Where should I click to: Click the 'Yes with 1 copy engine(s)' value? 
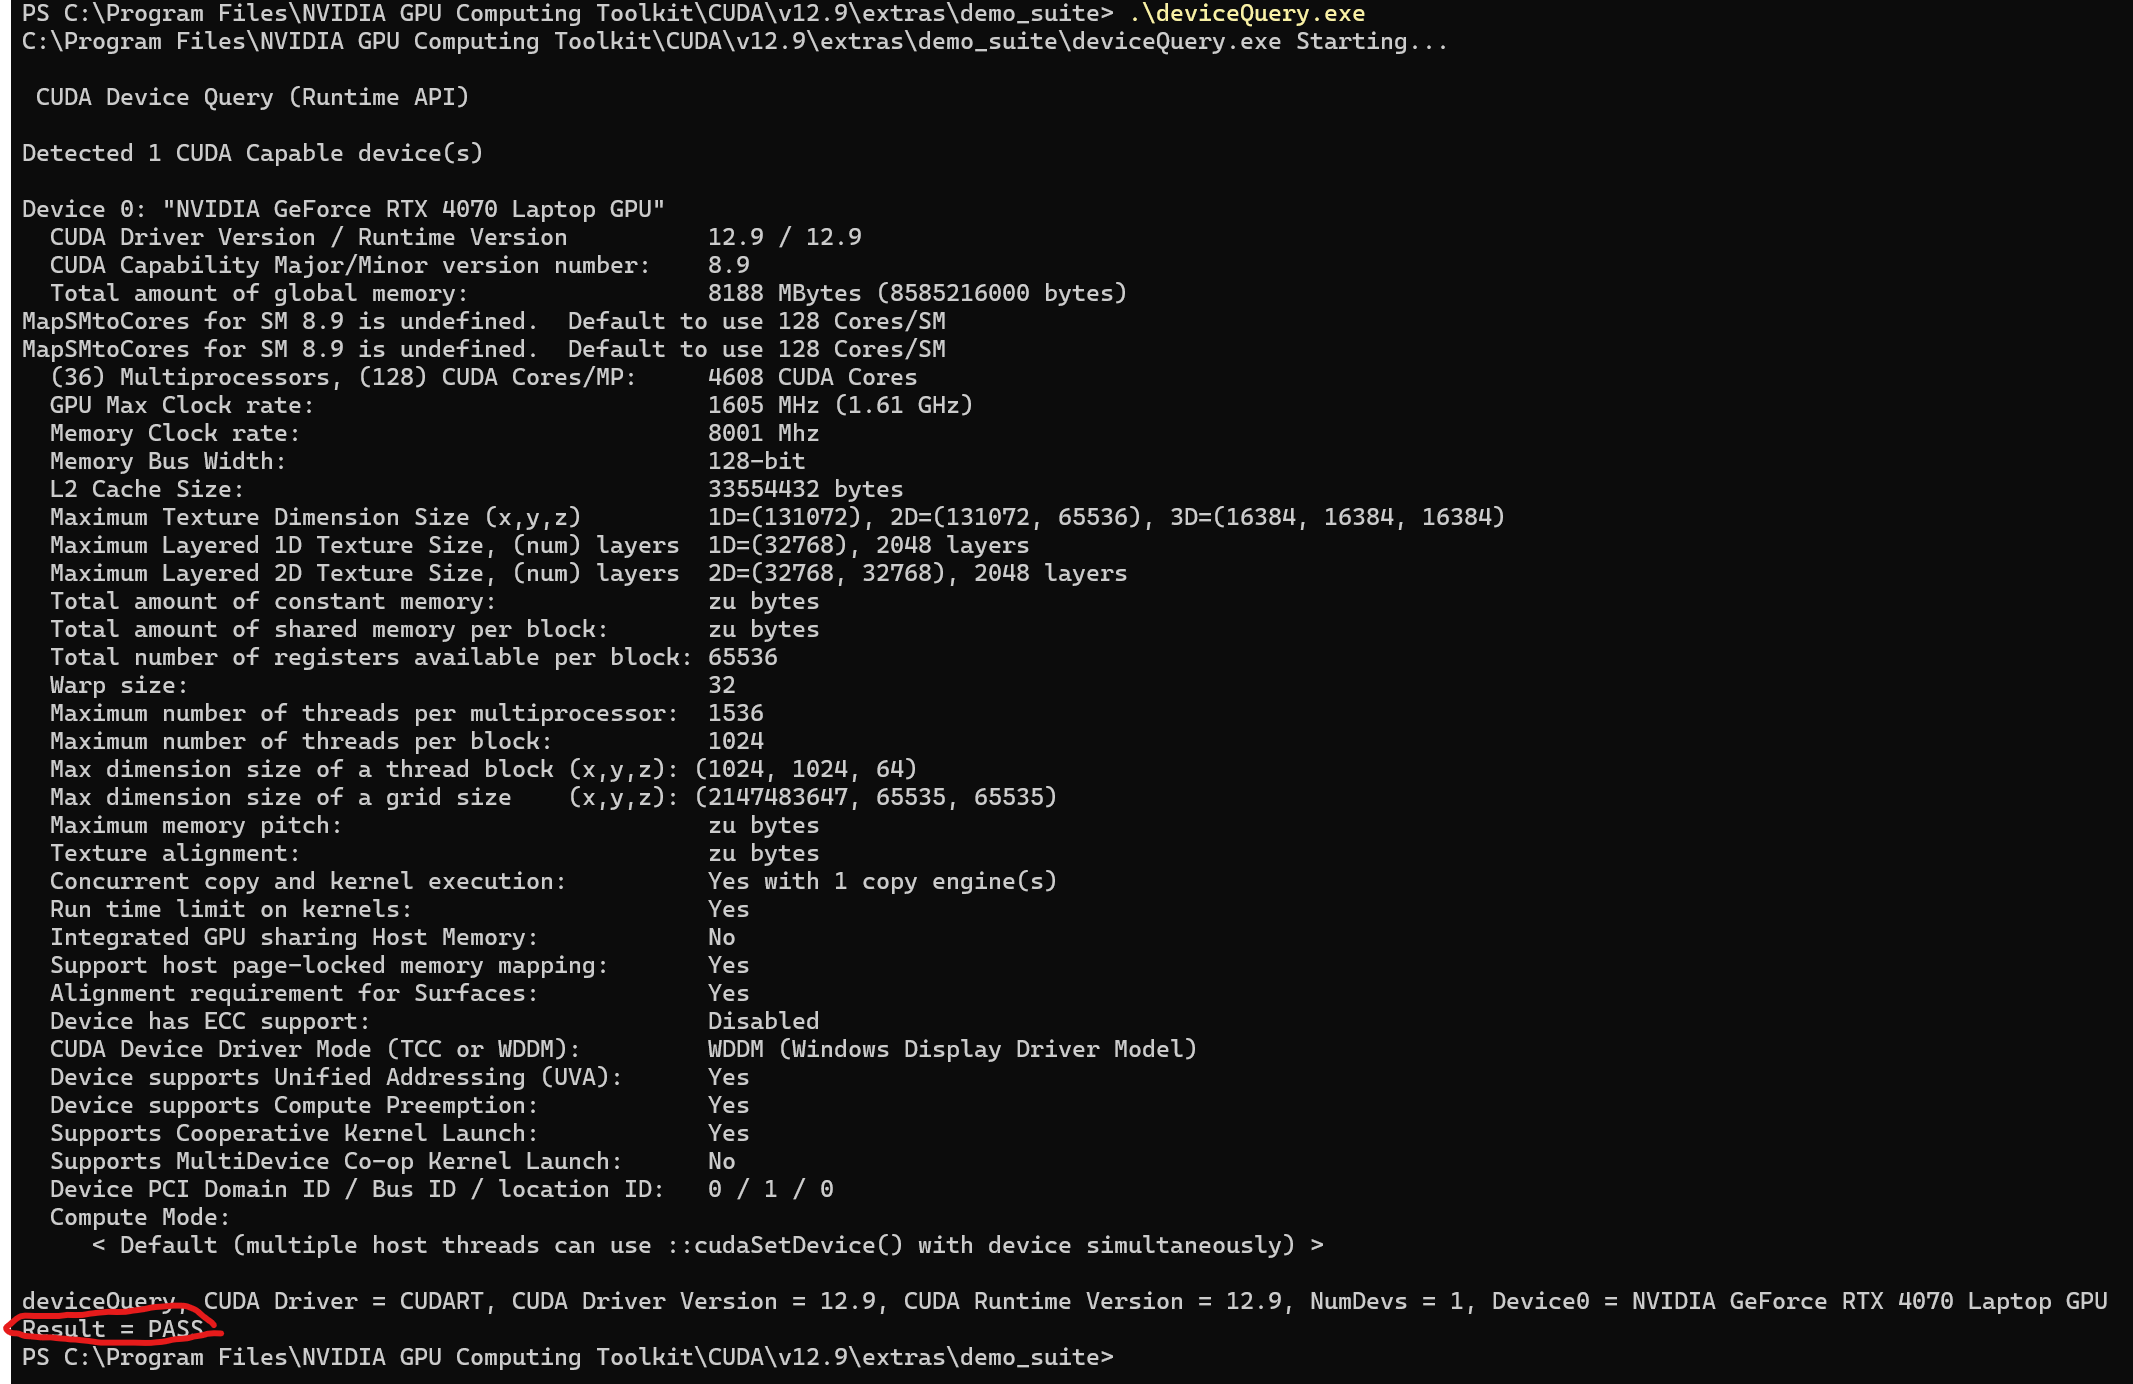[x=882, y=882]
